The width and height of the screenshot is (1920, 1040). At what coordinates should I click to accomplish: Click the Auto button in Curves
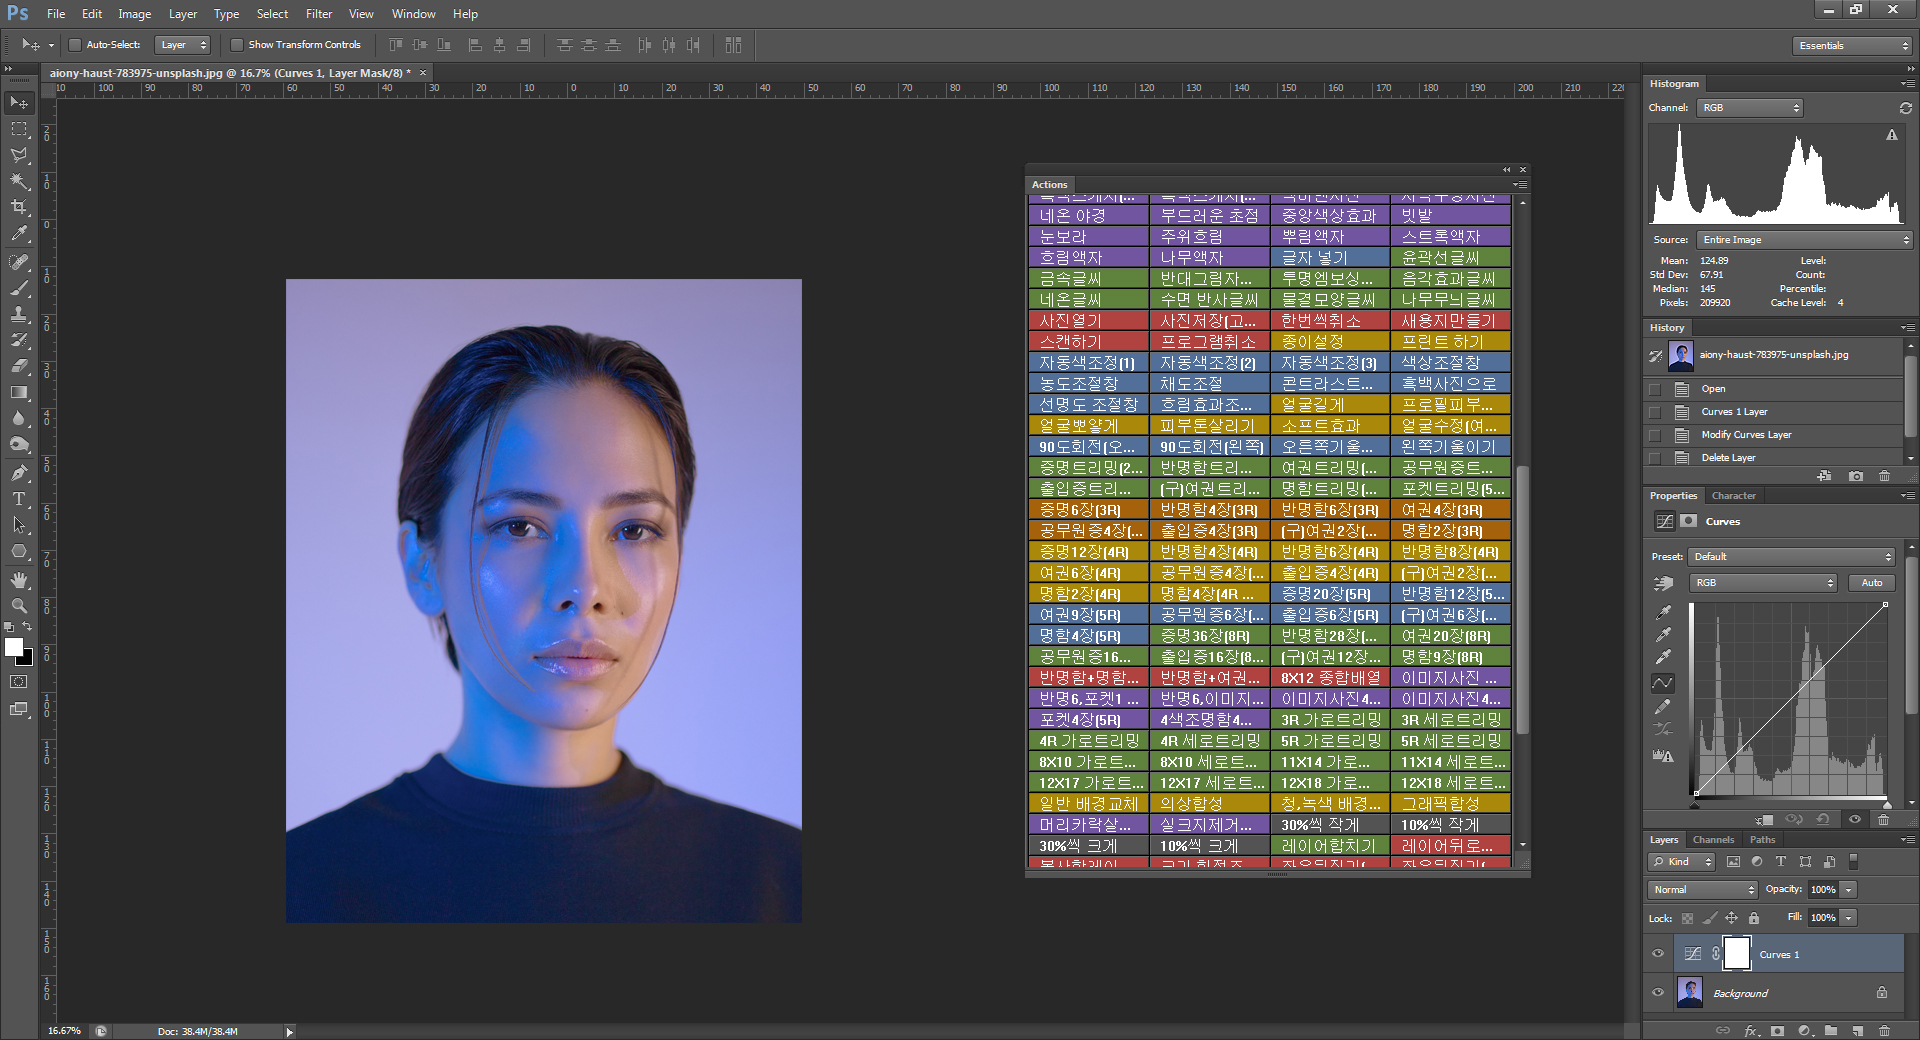(1871, 583)
